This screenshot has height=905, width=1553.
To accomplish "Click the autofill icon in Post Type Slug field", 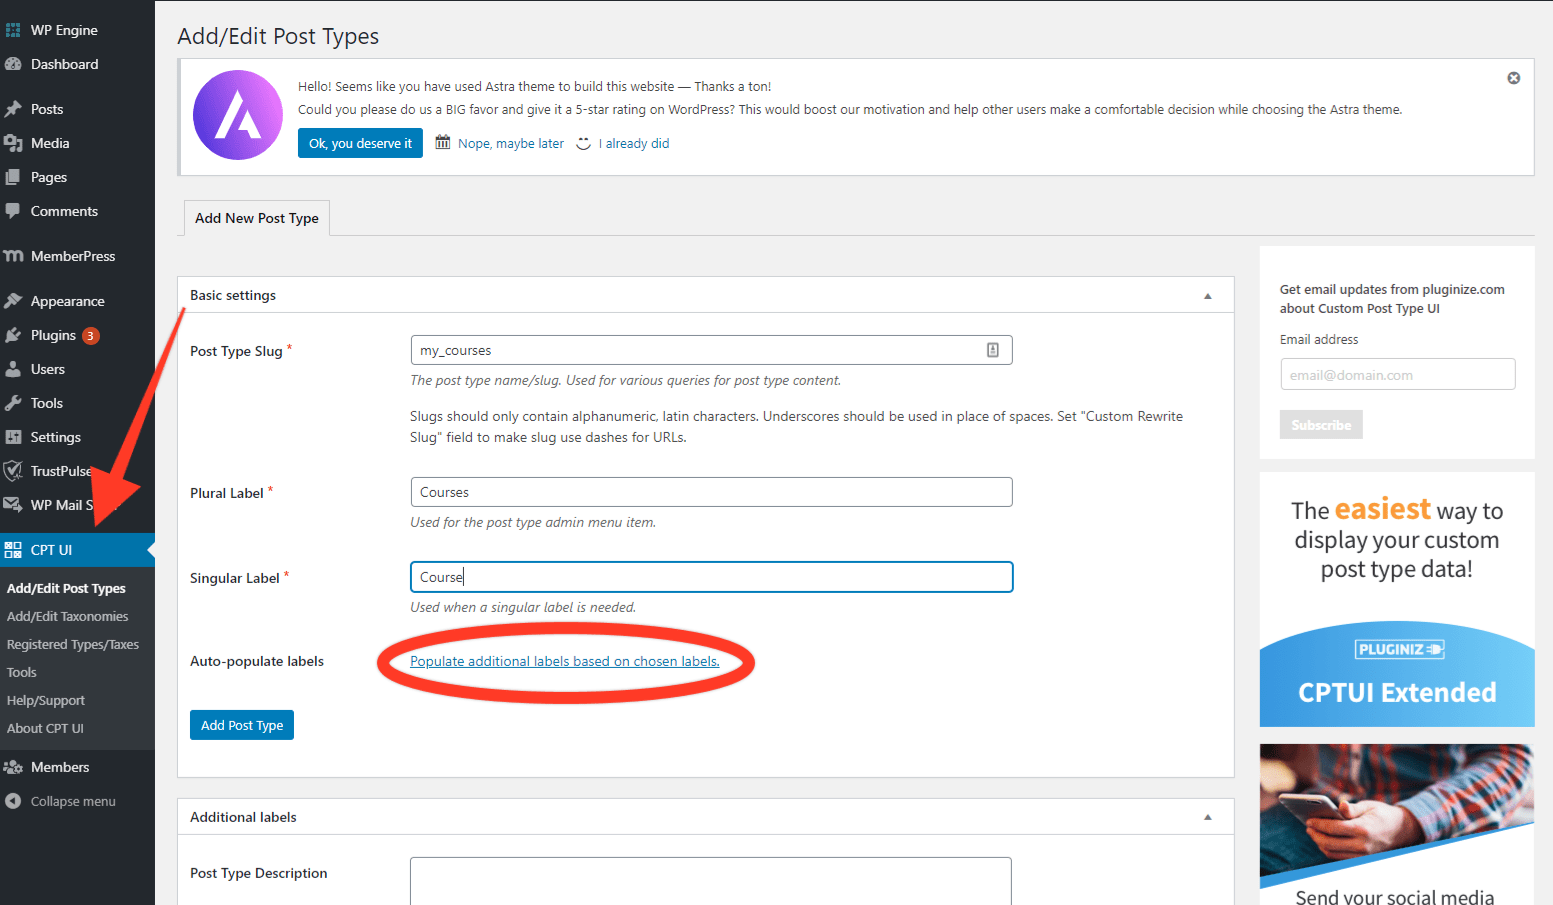I will click(993, 350).
